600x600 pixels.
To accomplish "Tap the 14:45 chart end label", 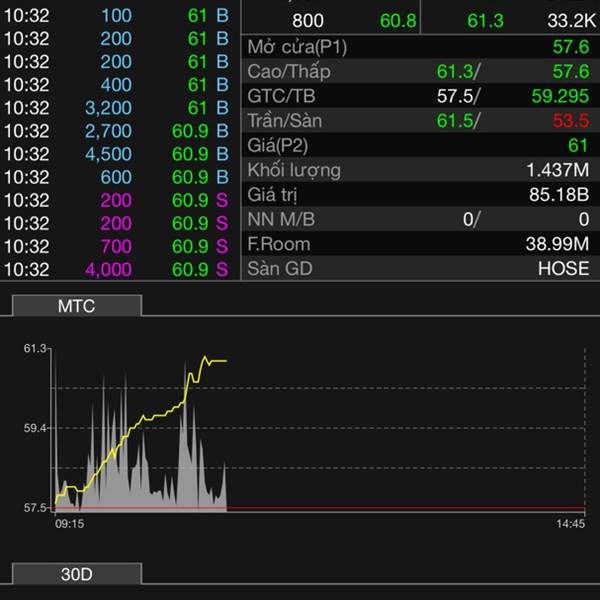I will (x=571, y=524).
